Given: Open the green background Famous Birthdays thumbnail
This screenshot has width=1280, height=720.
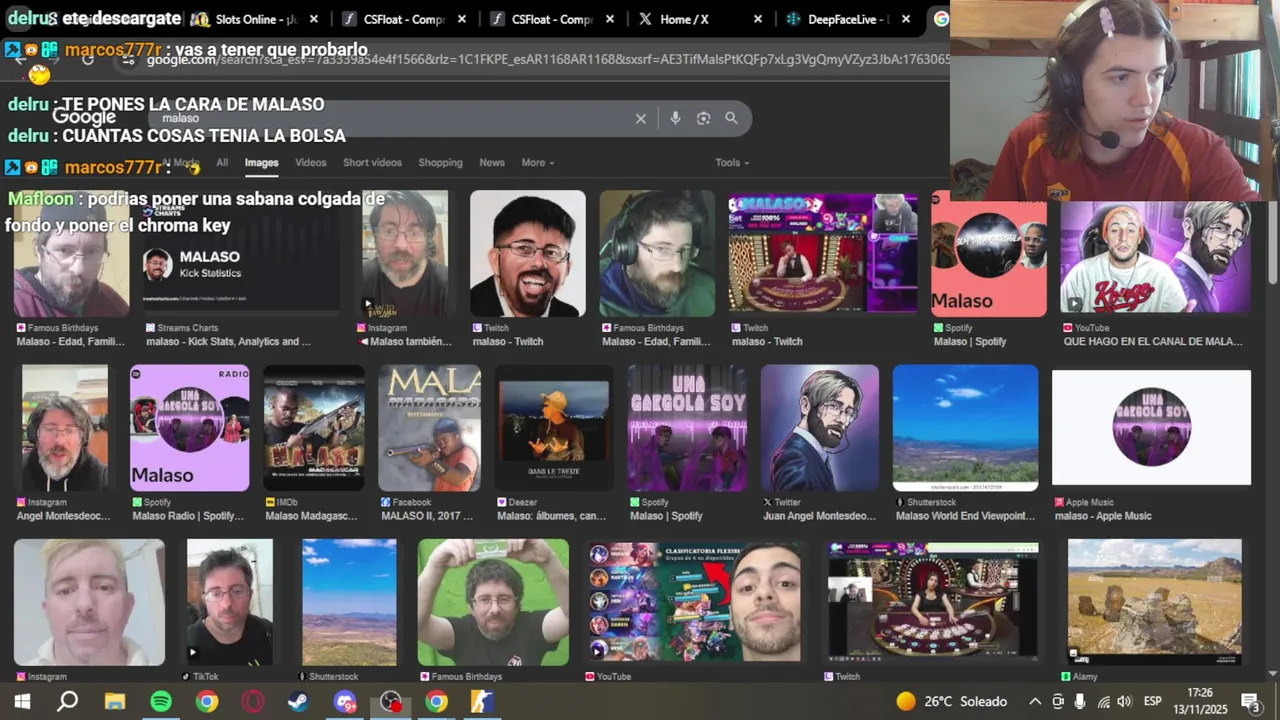Looking at the screenshot, I should tap(493, 602).
